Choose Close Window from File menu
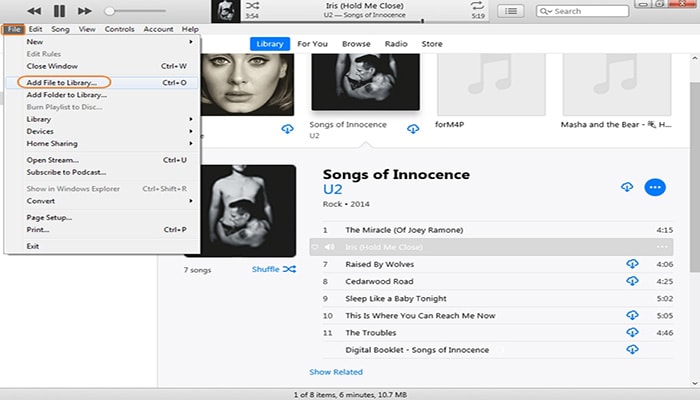Image resolution: width=700 pixels, height=400 pixels. coord(102,66)
